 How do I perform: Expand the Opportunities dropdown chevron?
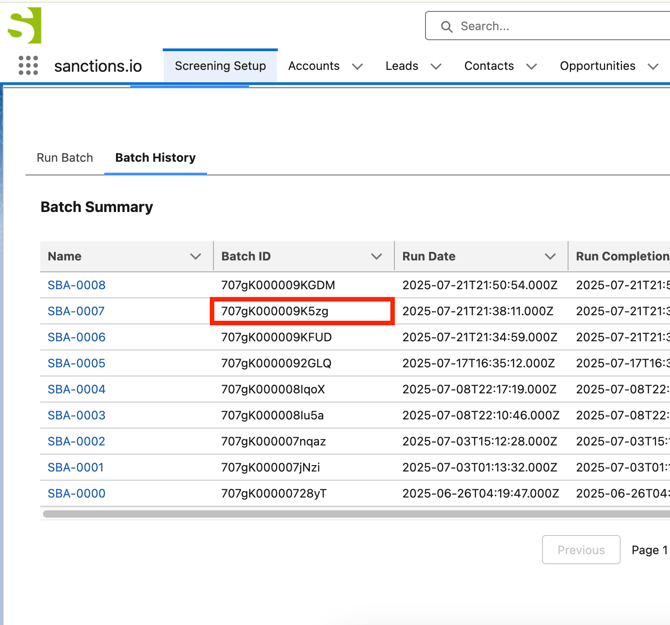coord(652,66)
